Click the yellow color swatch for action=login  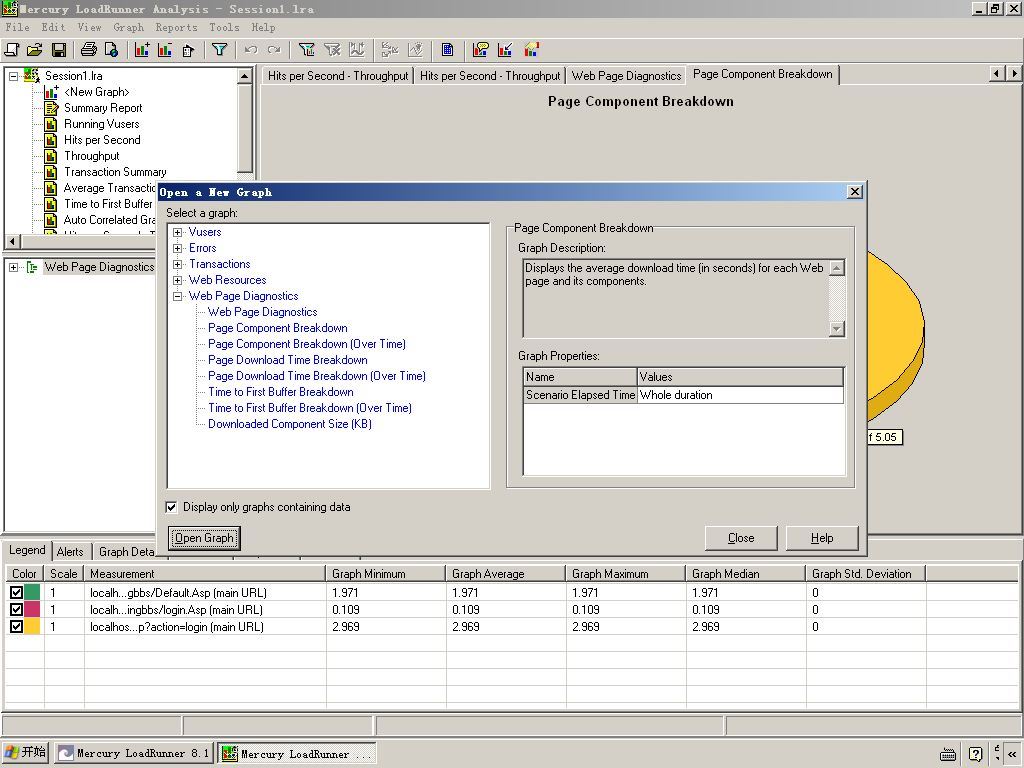[x=32, y=626]
